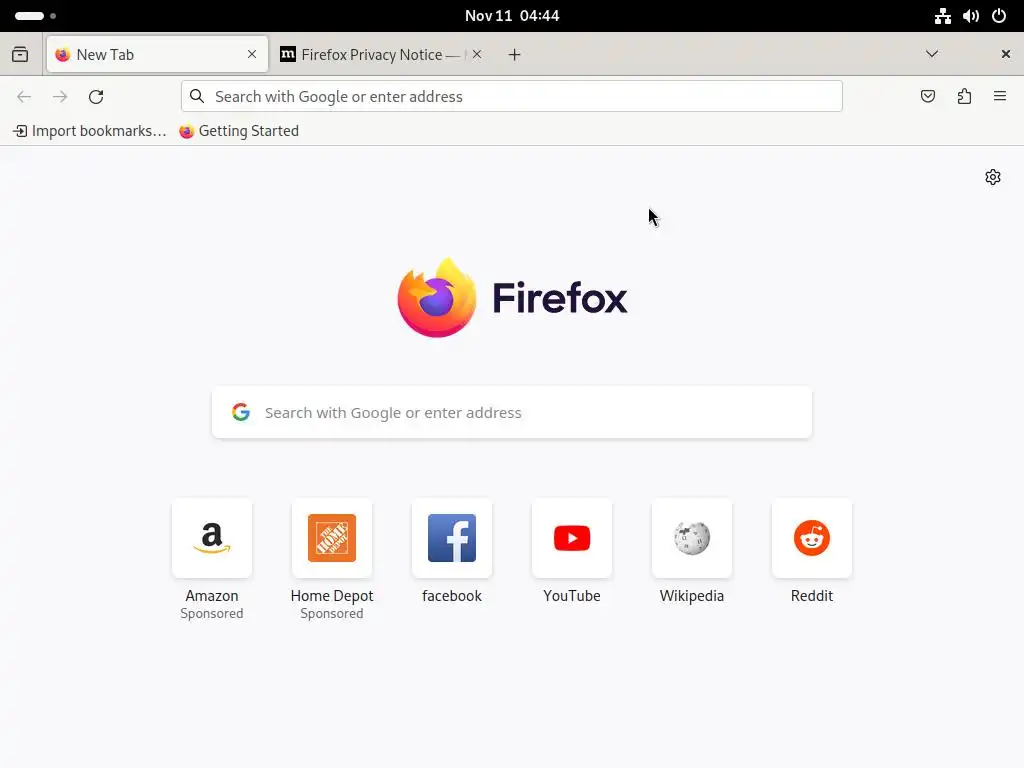Open the hamburger application menu
Viewport: 1024px width, 768px height.
coord(1000,96)
